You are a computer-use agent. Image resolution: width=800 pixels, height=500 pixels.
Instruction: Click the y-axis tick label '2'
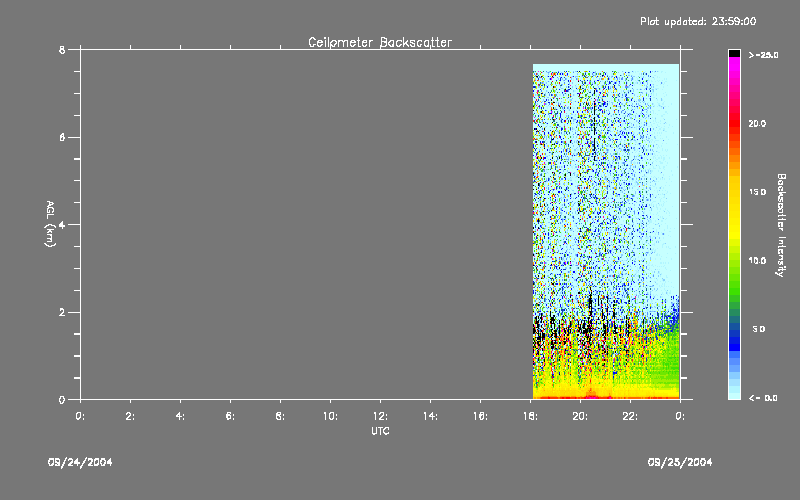coord(62,312)
